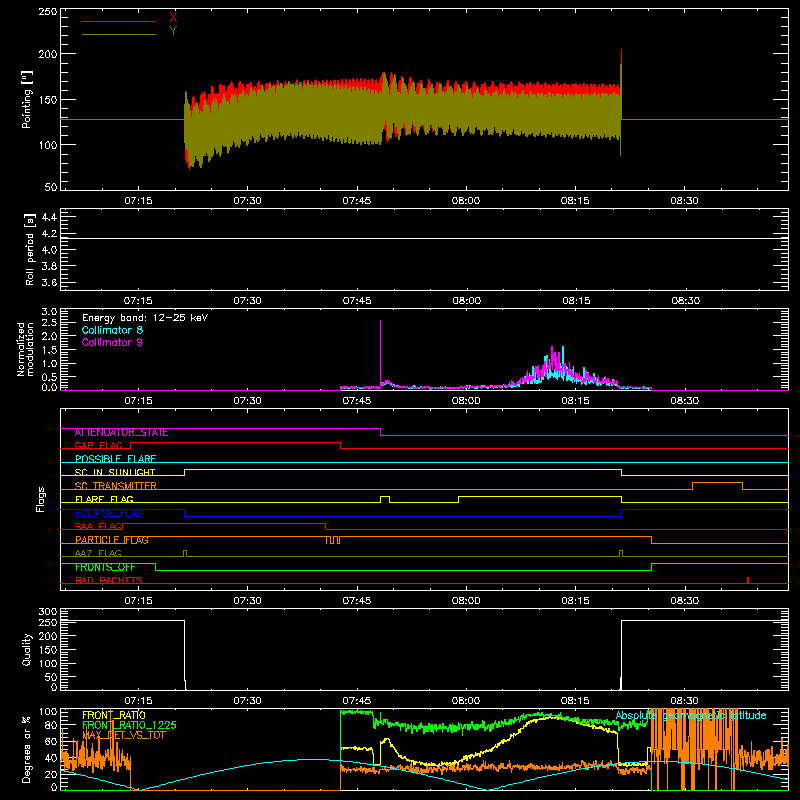Click 'Absolute geomagnetic latitude' cyan label
The image size is (800, 800).
(691, 715)
